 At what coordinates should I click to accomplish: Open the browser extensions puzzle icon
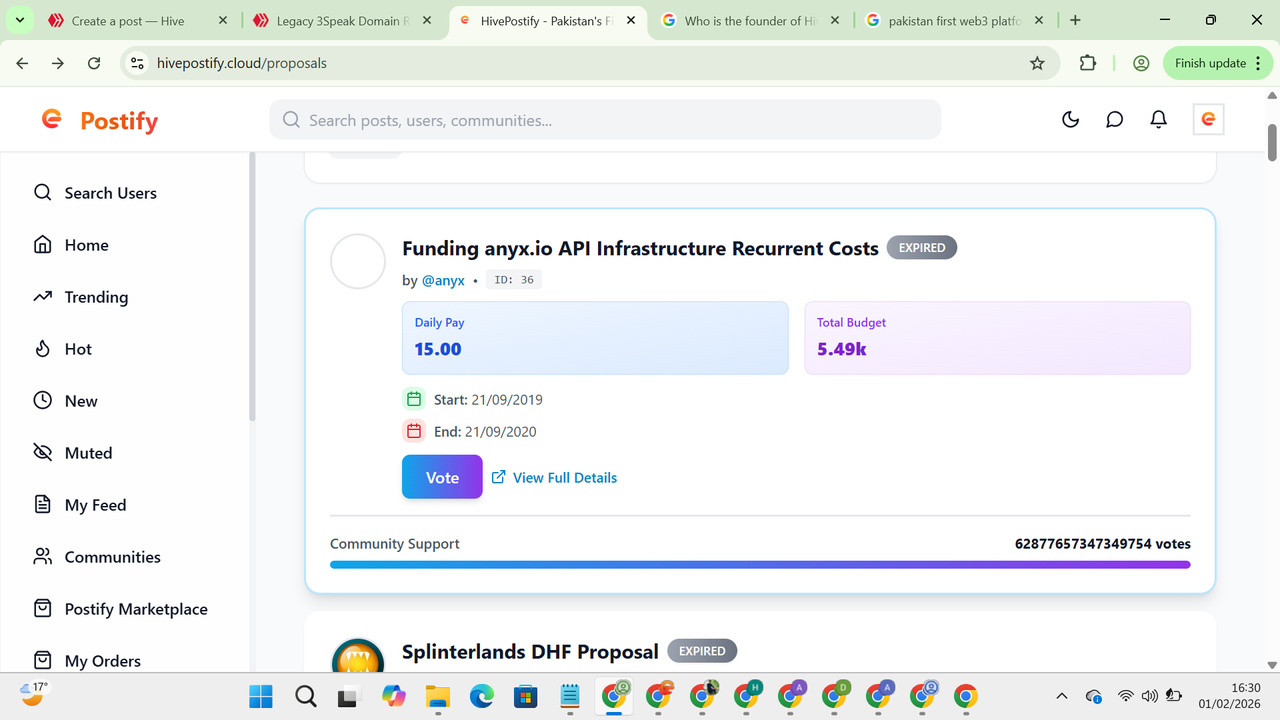click(x=1088, y=63)
